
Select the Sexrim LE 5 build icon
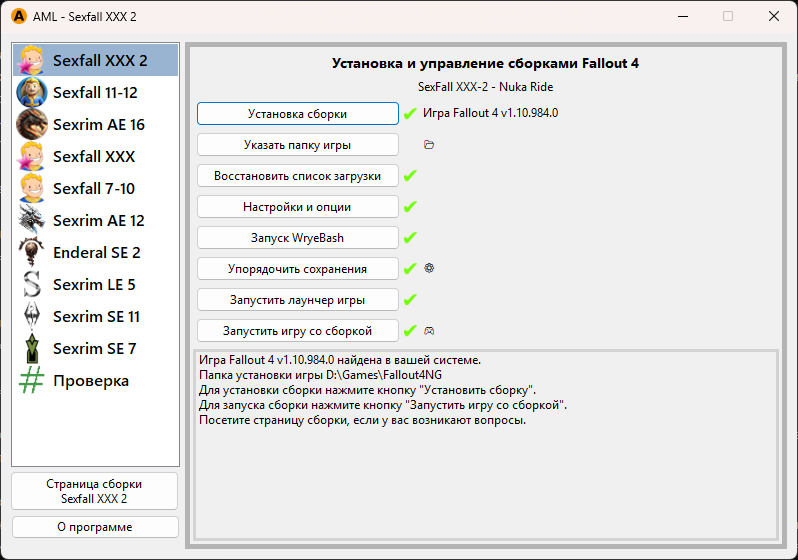(x=32, y=284)
